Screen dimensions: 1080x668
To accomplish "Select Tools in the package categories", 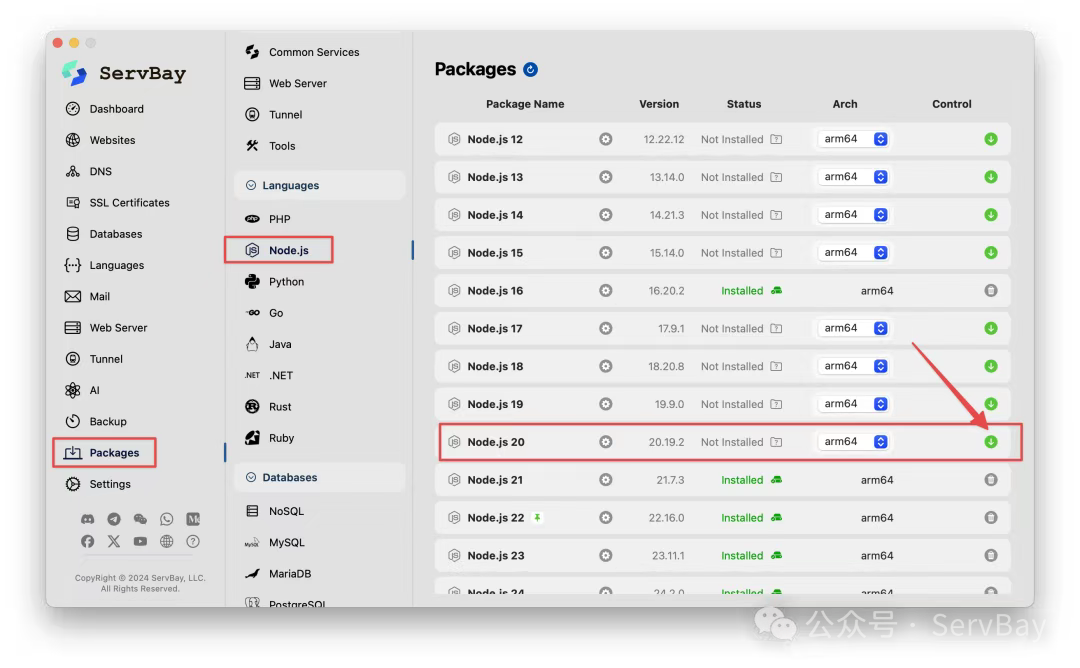I will pos(270,146).
